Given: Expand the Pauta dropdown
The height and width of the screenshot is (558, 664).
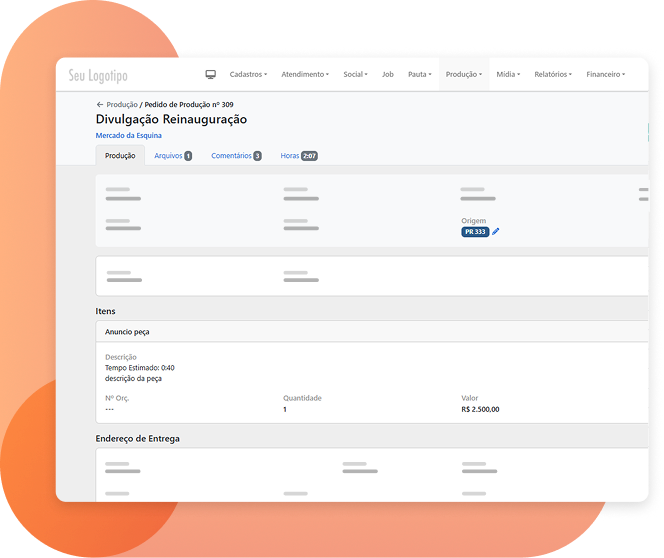Looking at the screenshot, I should coord(420,74).
